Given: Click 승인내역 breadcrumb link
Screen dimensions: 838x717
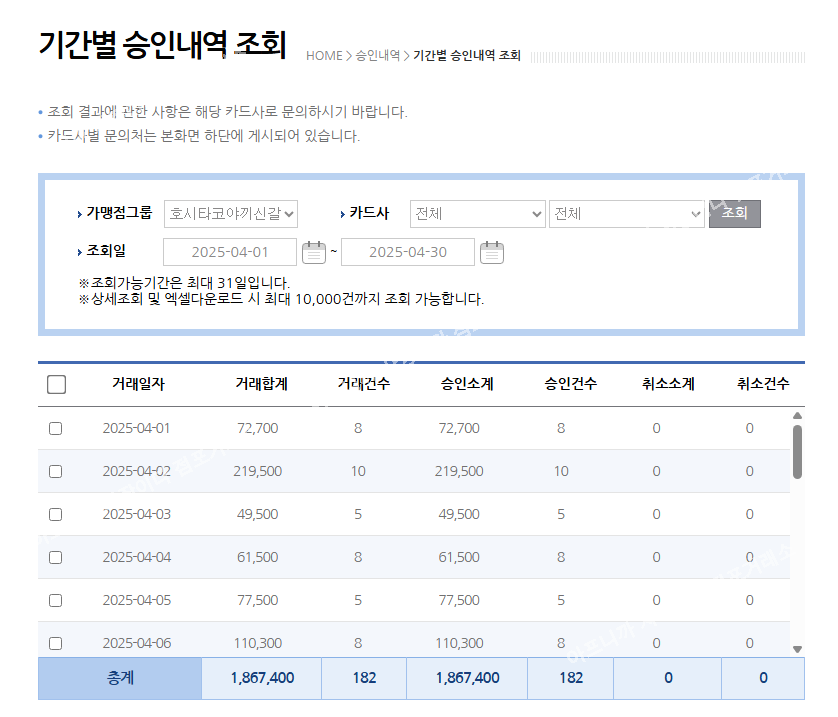Looking at the screenshot, I should click(x=378, y=56).
